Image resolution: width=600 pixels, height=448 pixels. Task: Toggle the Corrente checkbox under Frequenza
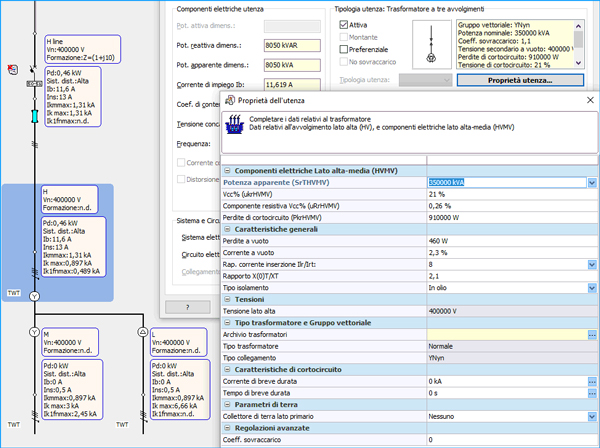tap(181, 163)
